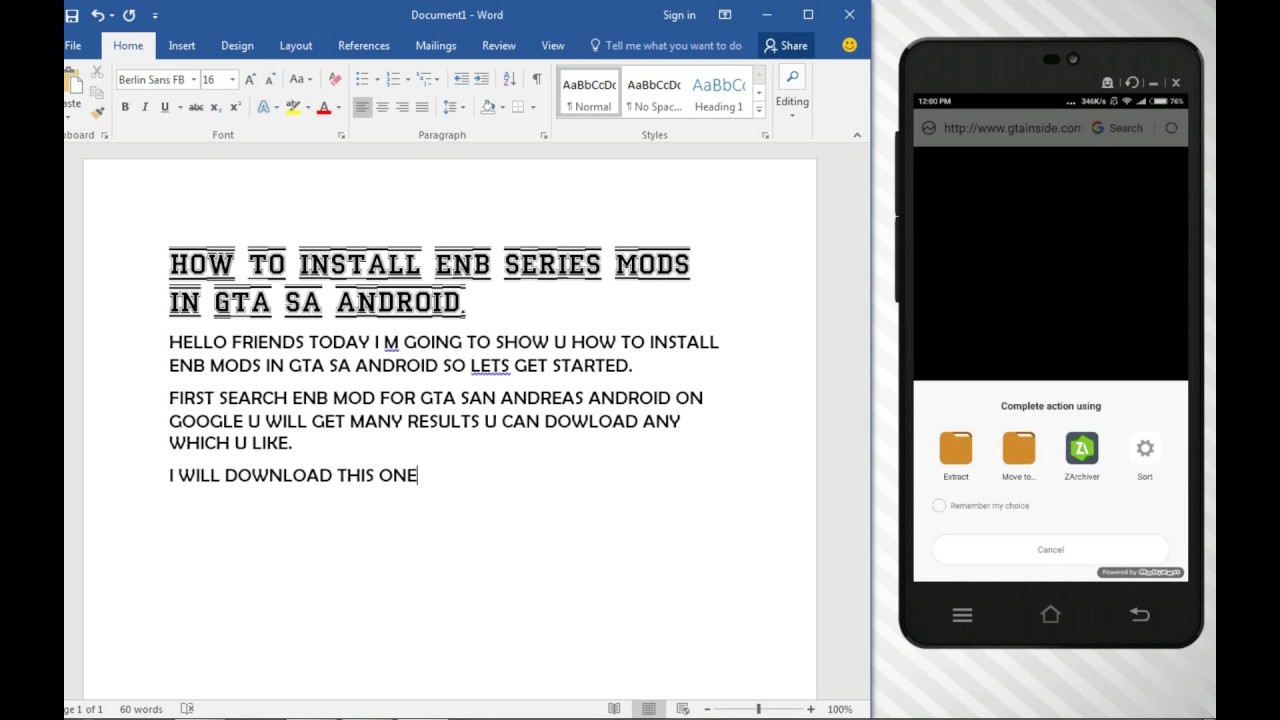
Task: Open the File tab
Action: pos(73,45)
